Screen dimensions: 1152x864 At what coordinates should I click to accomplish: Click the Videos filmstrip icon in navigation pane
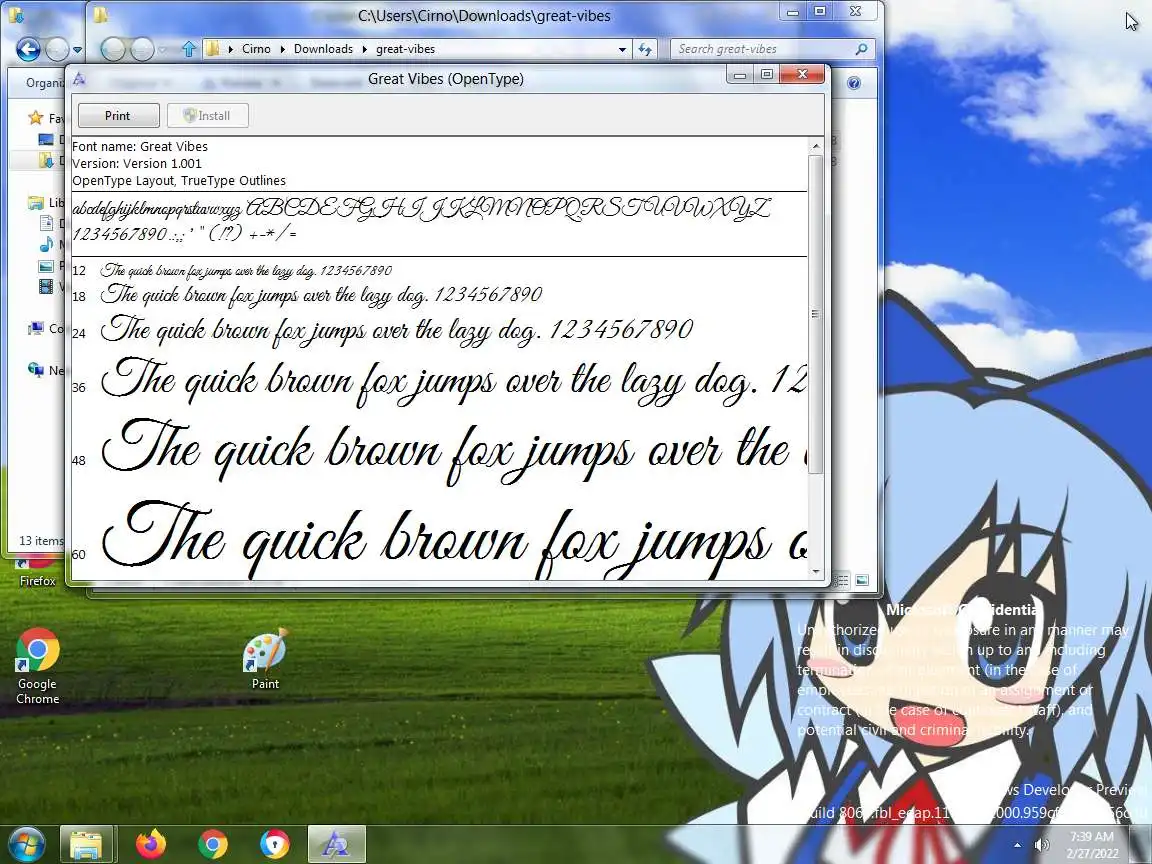tap(46, 286)
